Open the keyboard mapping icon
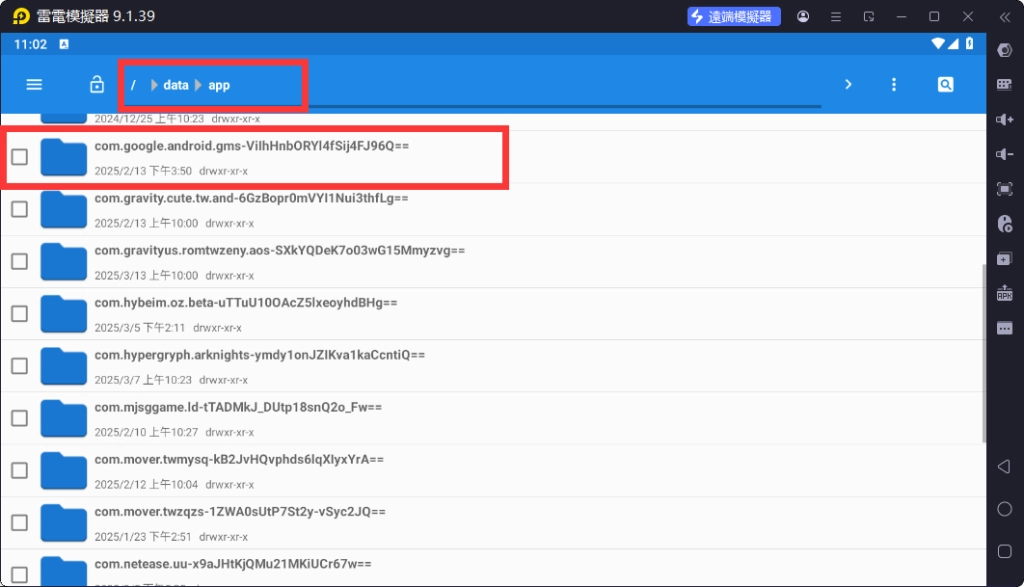The height and width of the screenshot is (587, 1024). (1004, 84)
